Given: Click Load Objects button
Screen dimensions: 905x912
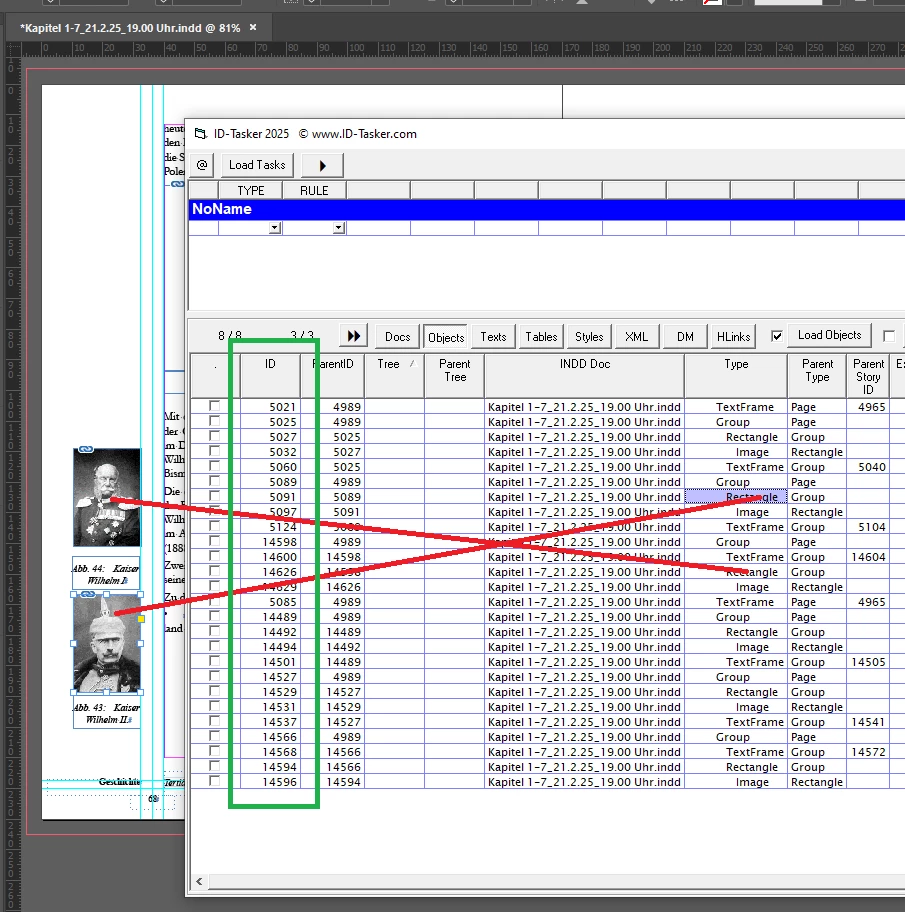Looking at the screenshot, I should pyautogui.click(x=829, y=335).
